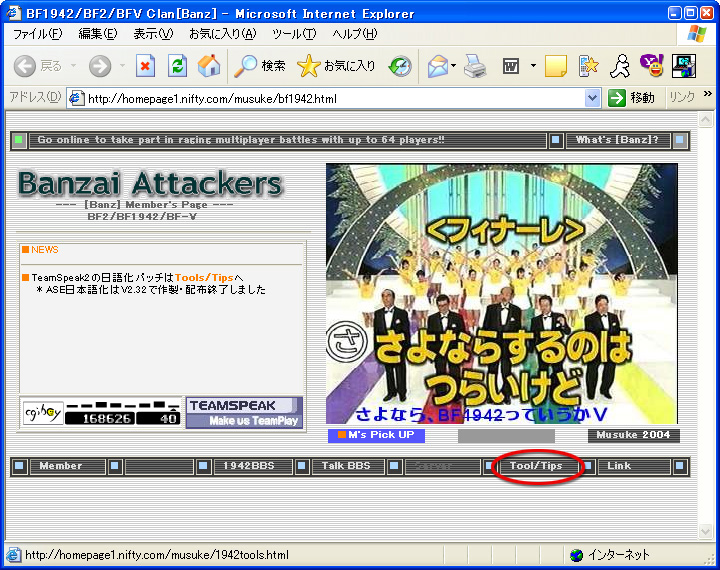Screen dimensions: 720x570
Task: Click the M's Pick UP label
Action: point(376,435)
